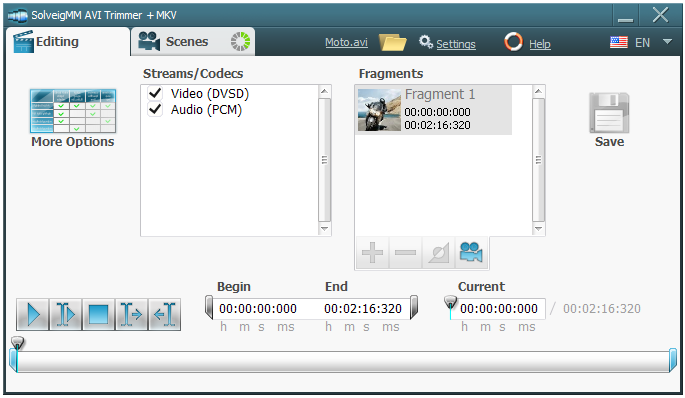The image size is (685, 398).
Task: Start playback with the Play button
Action: [x=33, y=314]
